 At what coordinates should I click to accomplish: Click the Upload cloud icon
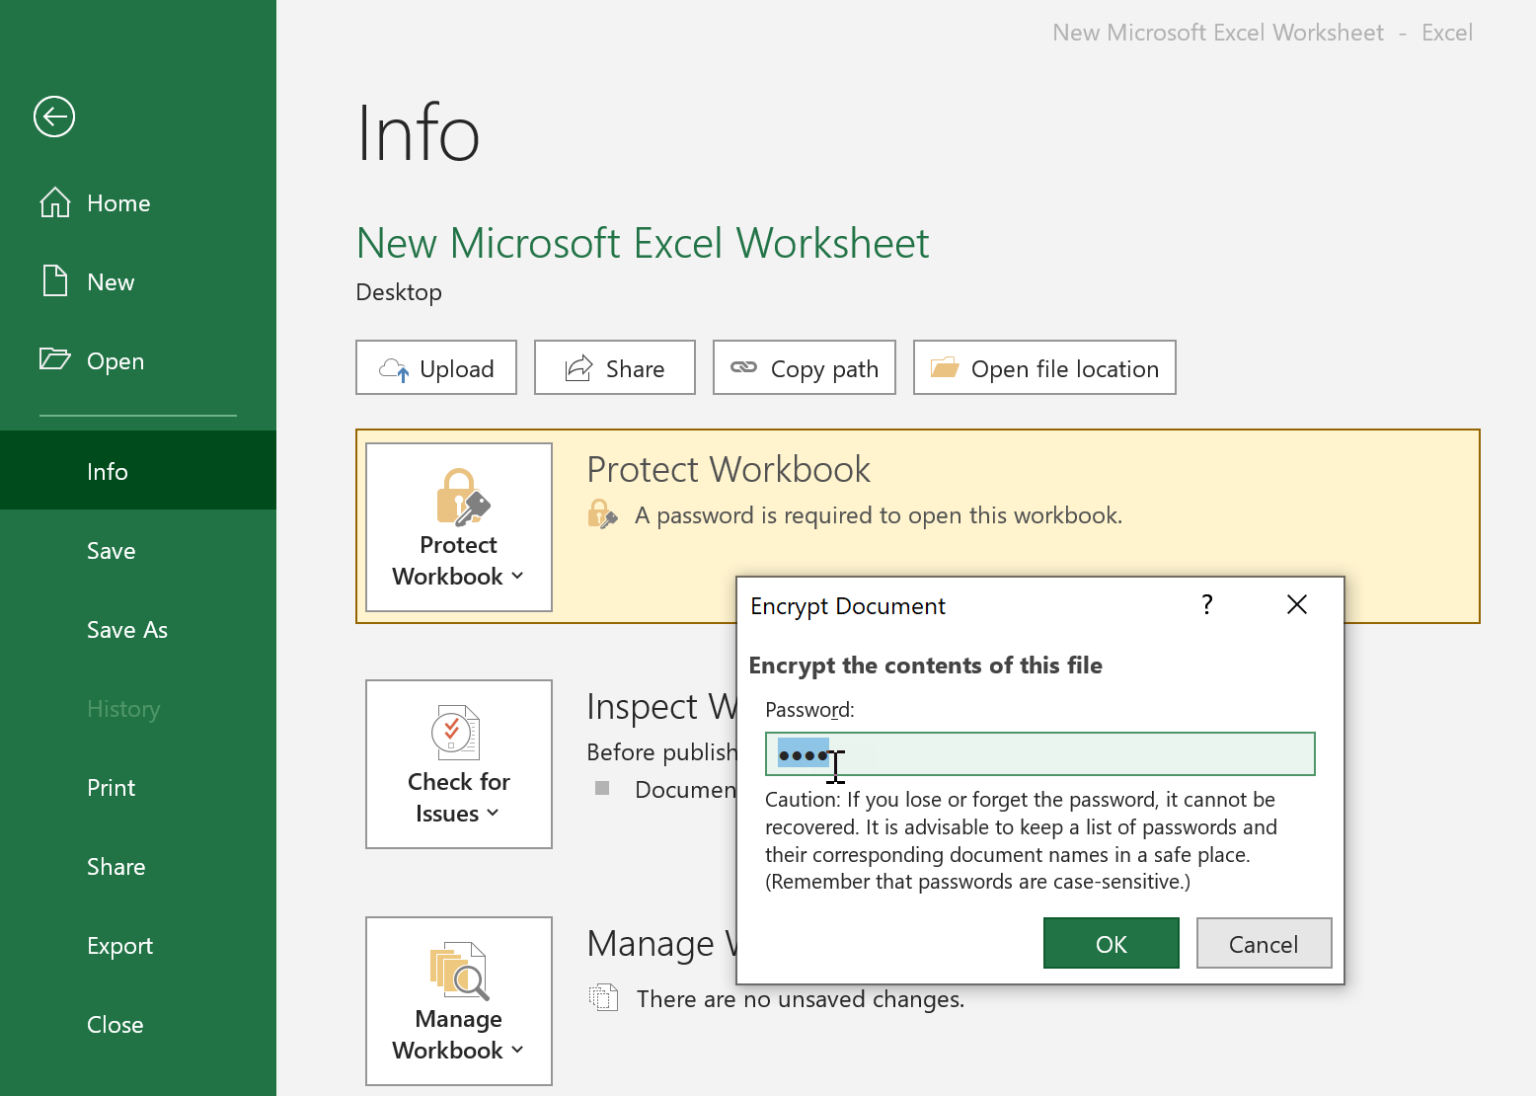[x=394, y=370]
